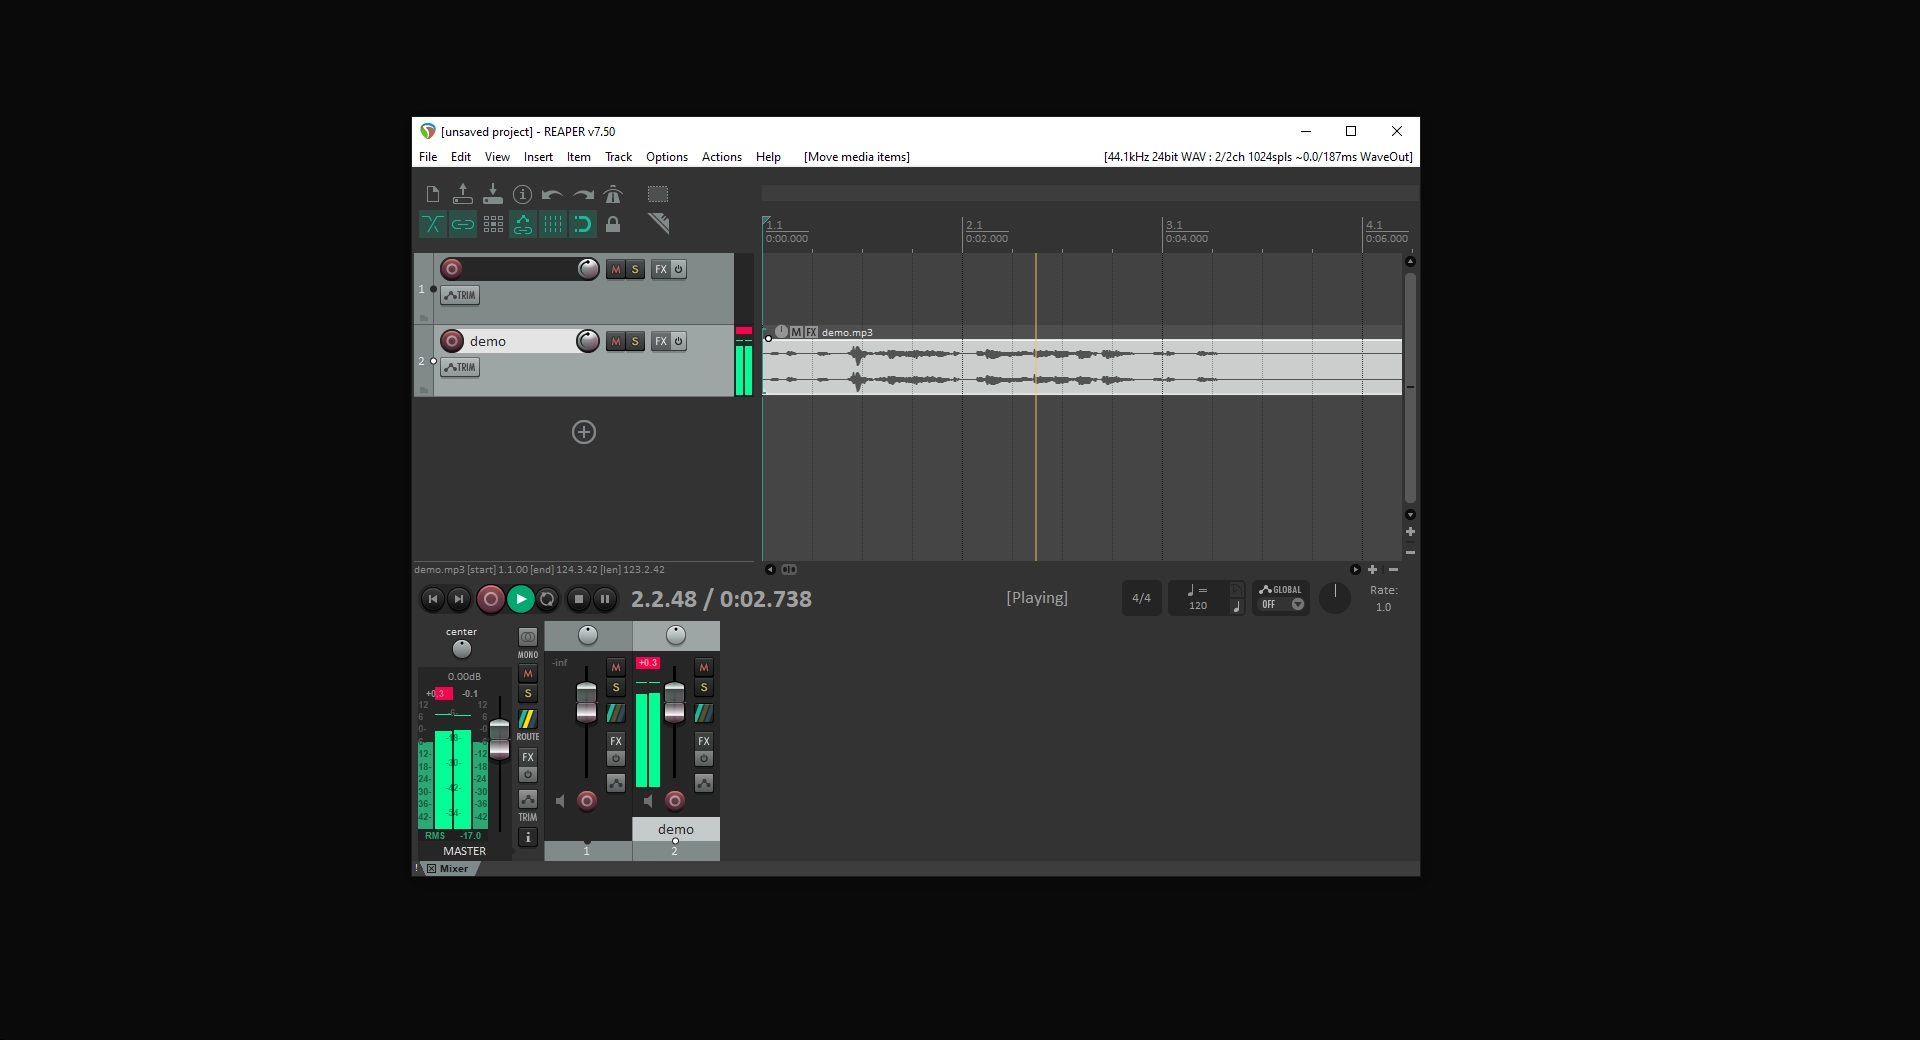This screenshot has width=1920, height=1040.
Task: Open the master track info button
Action: [x=527, y=837]
